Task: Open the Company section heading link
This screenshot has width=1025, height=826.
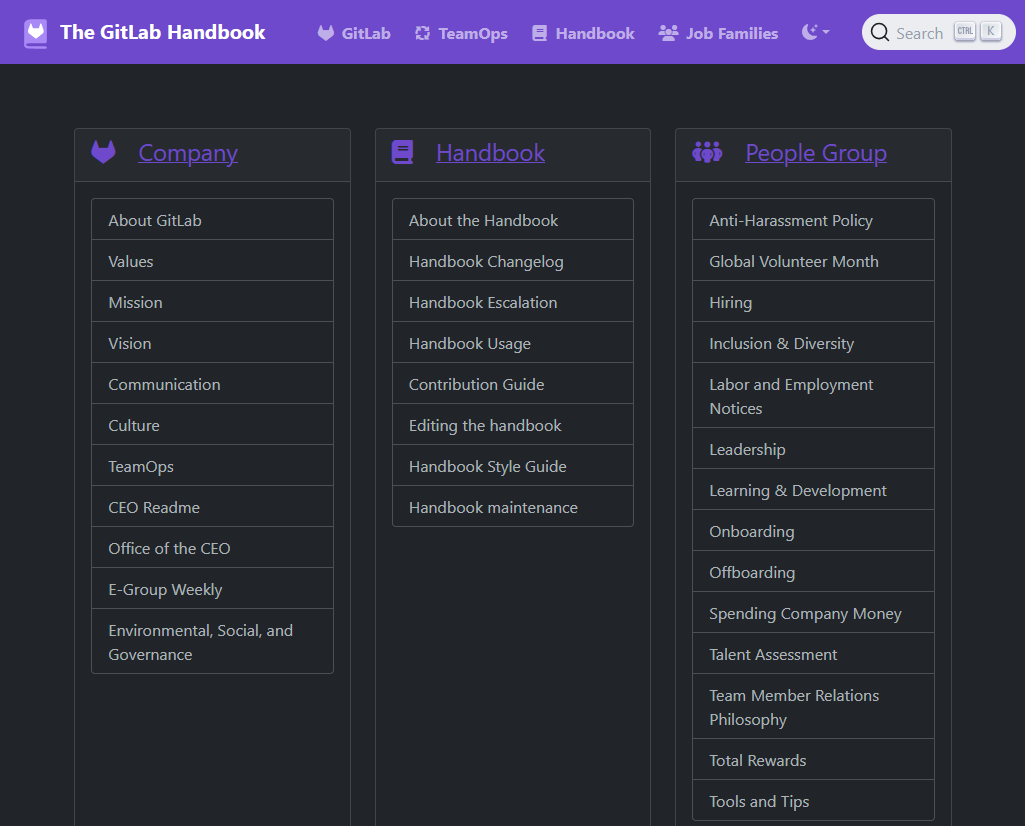Action: point(188,153)
